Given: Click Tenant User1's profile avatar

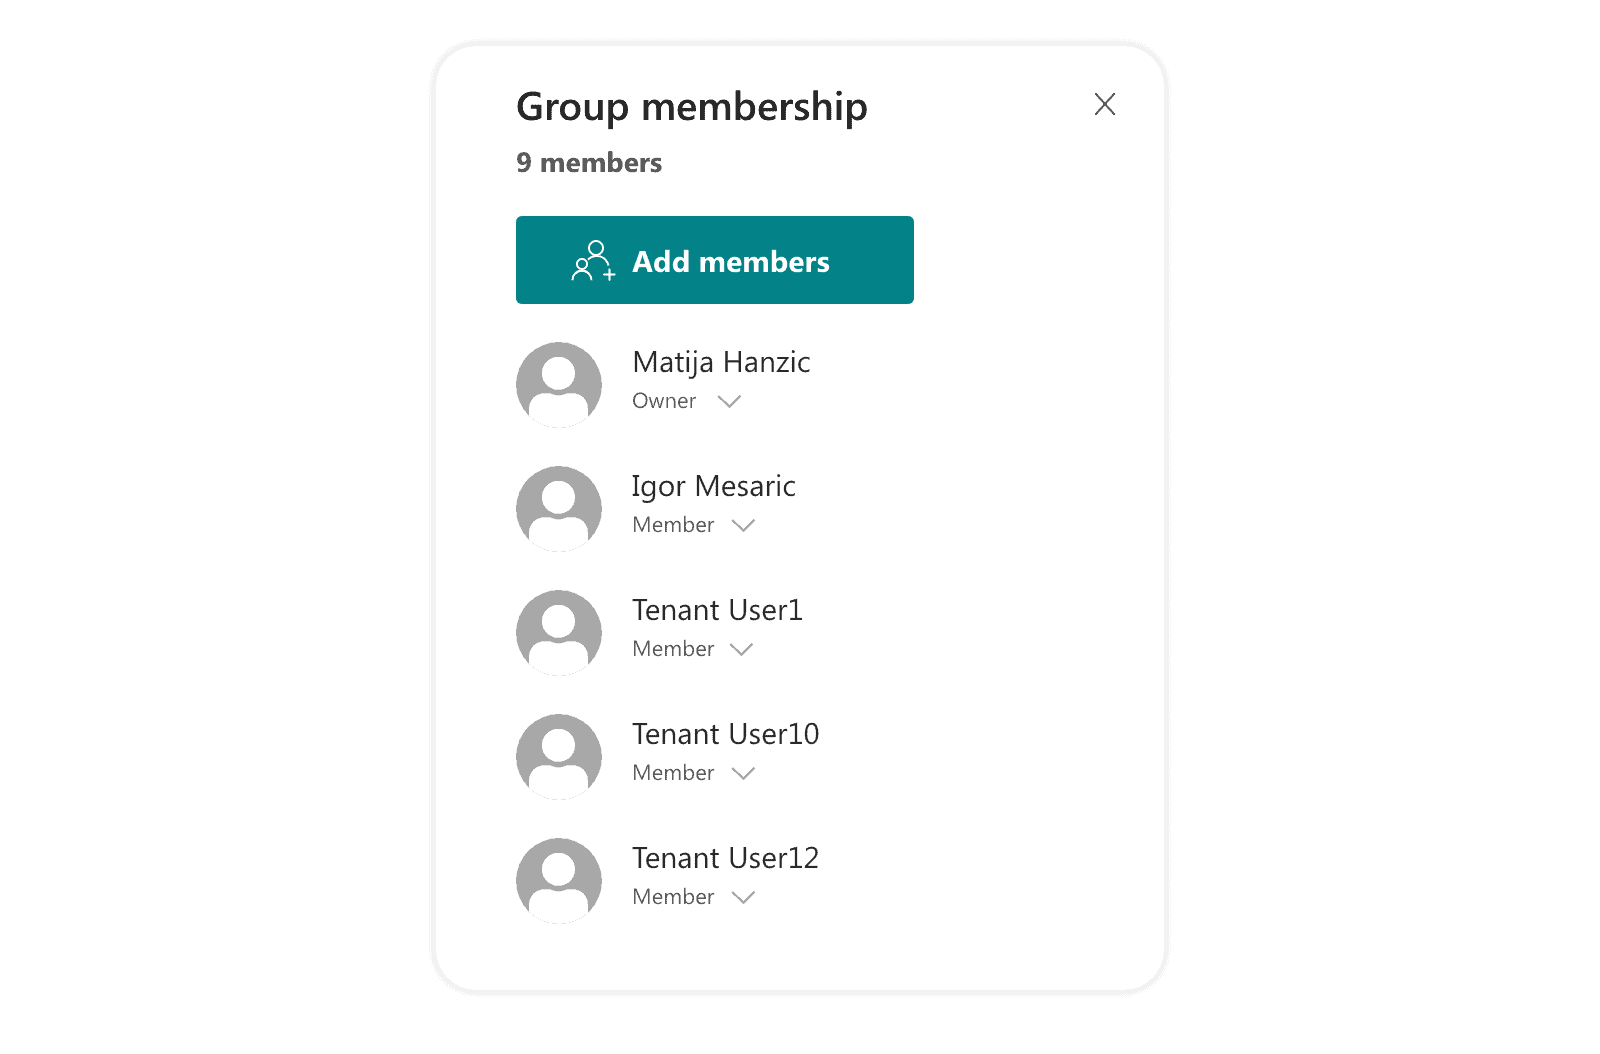Looking at the screenshot, I should pyautogui.click(x=558, y=632).
